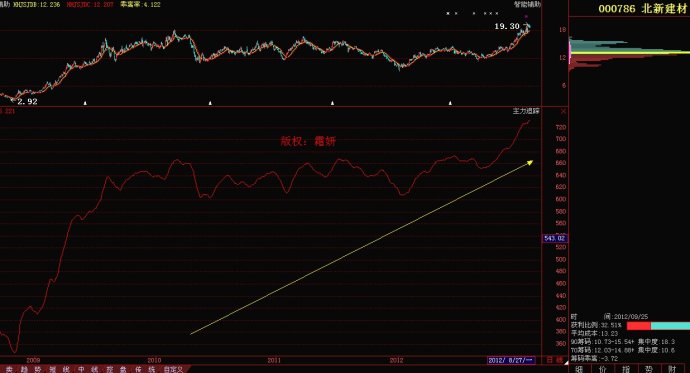Screen dimensions: 690x373
Task: Open the 筹 chip distribution tab
Action: tap(649, 369)
